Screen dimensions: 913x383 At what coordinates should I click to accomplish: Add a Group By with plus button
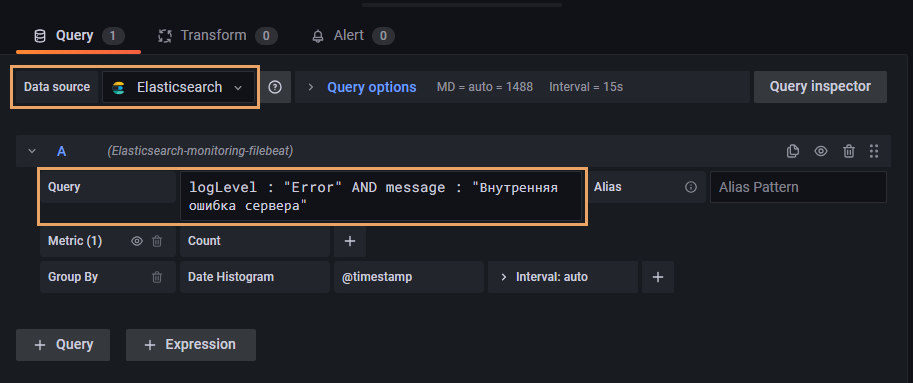click(x=658, y=277)
